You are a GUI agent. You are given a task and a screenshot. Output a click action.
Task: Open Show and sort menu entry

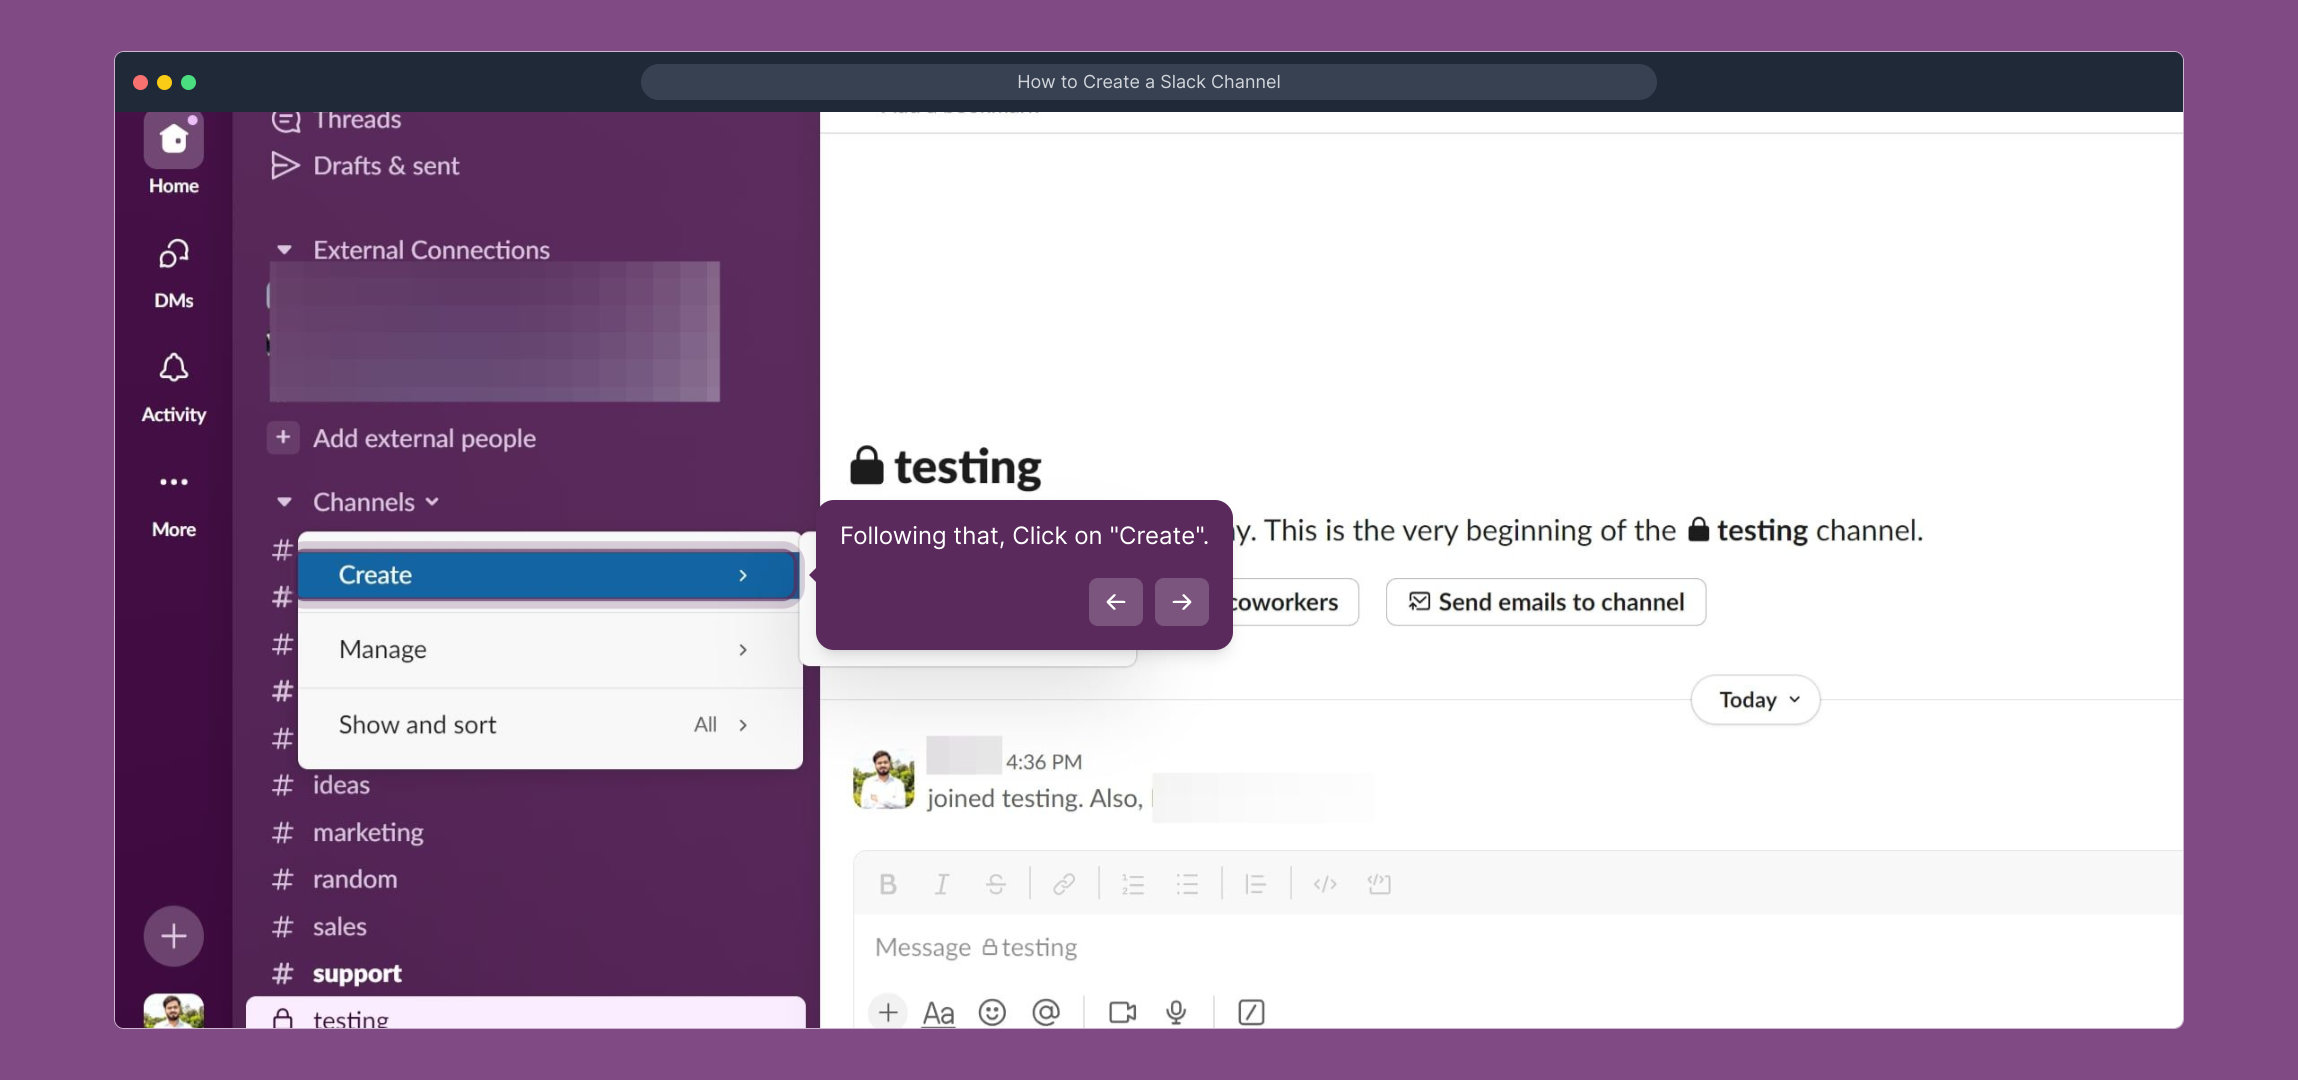[x=417, y=724]
